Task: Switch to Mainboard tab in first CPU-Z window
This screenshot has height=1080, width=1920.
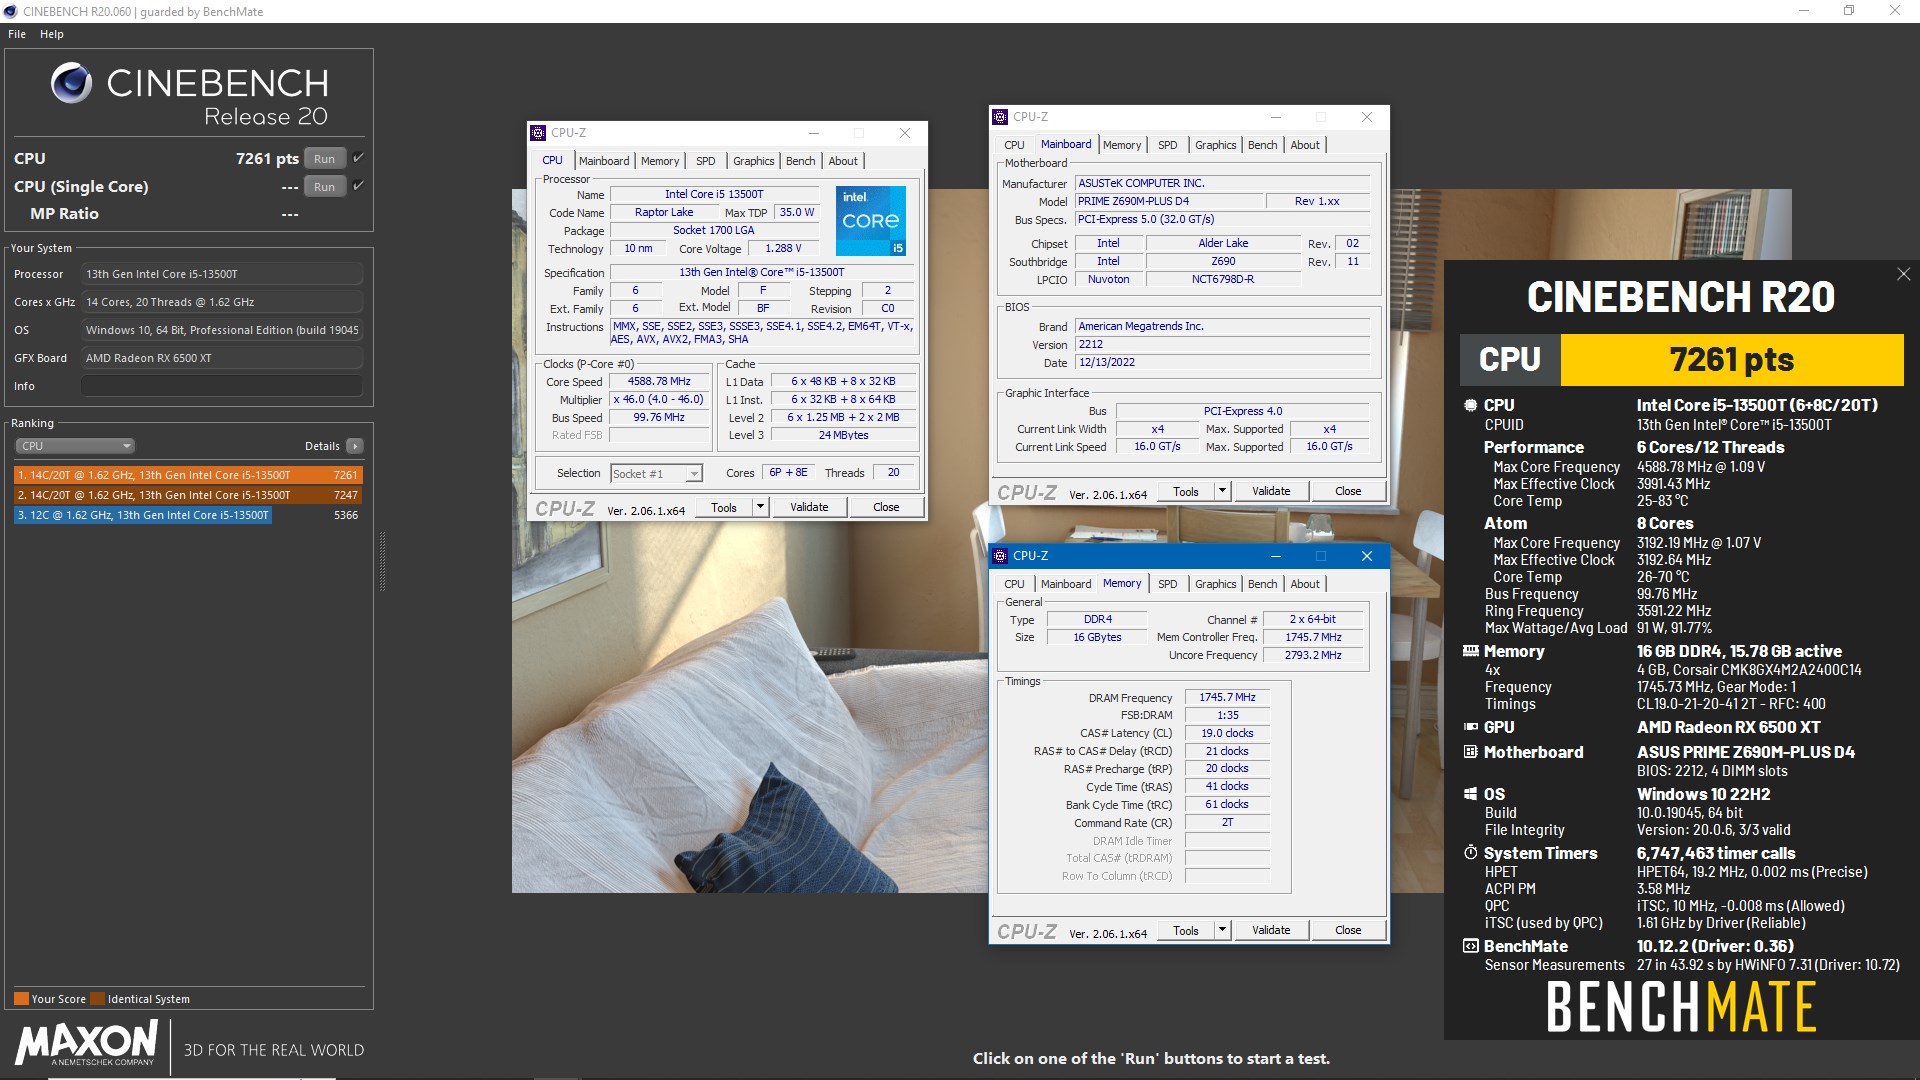Action: [604, 161]
